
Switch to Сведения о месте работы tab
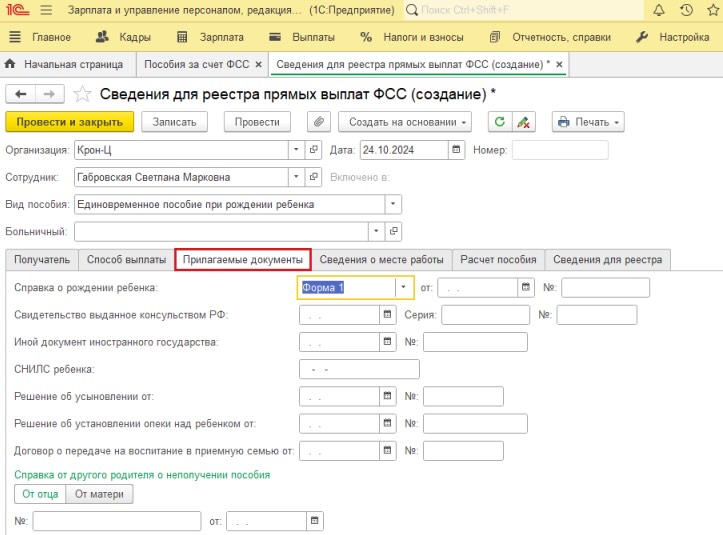click(x=382, y=260)
